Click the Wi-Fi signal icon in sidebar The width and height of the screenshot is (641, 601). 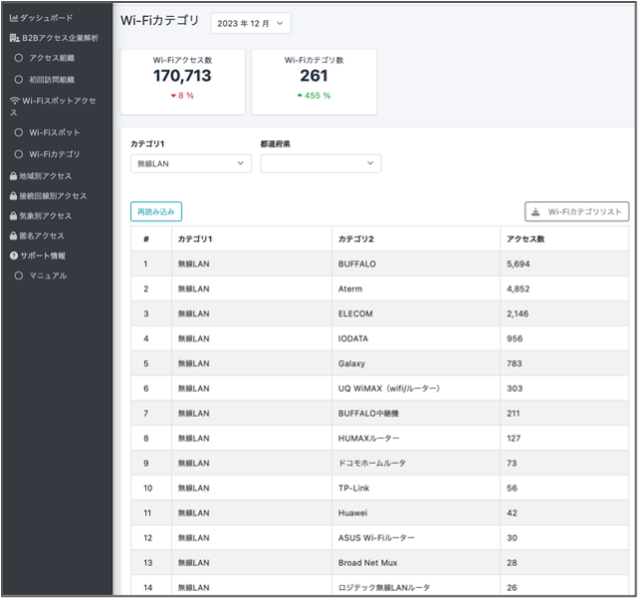coord(15,101)
